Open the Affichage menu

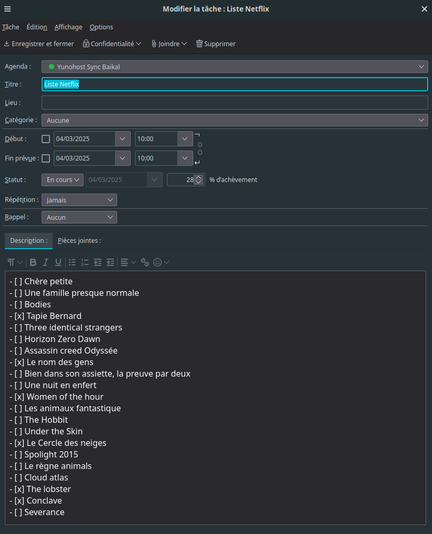click(68, 27)
